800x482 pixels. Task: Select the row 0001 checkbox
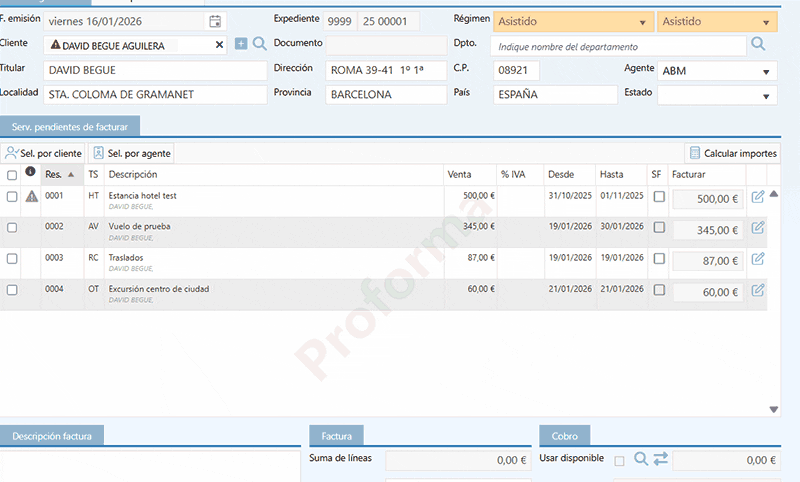pos(12,197)
